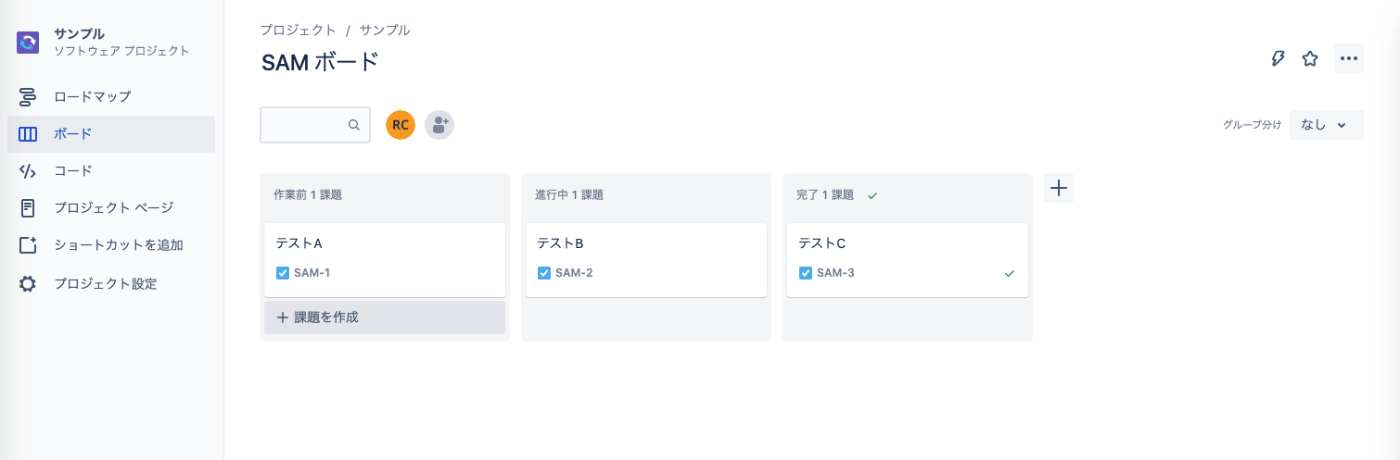Open the コード sidebar item
The height and width of the screenshot is (460, 1400).
click(73, 171)
